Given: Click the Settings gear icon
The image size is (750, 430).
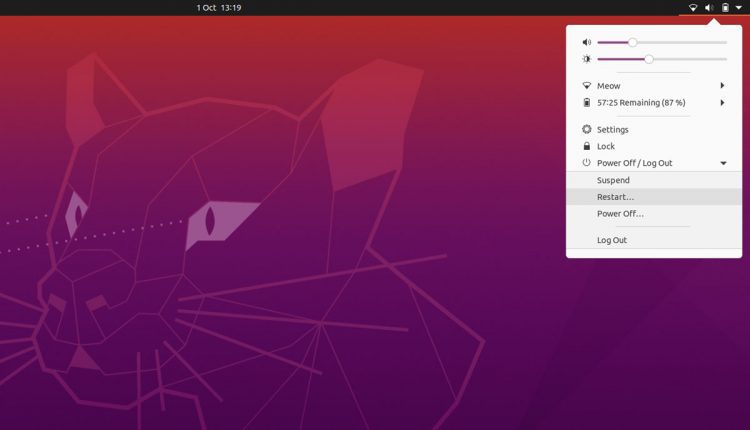Looking at the screenshot, I should (586, 129).
